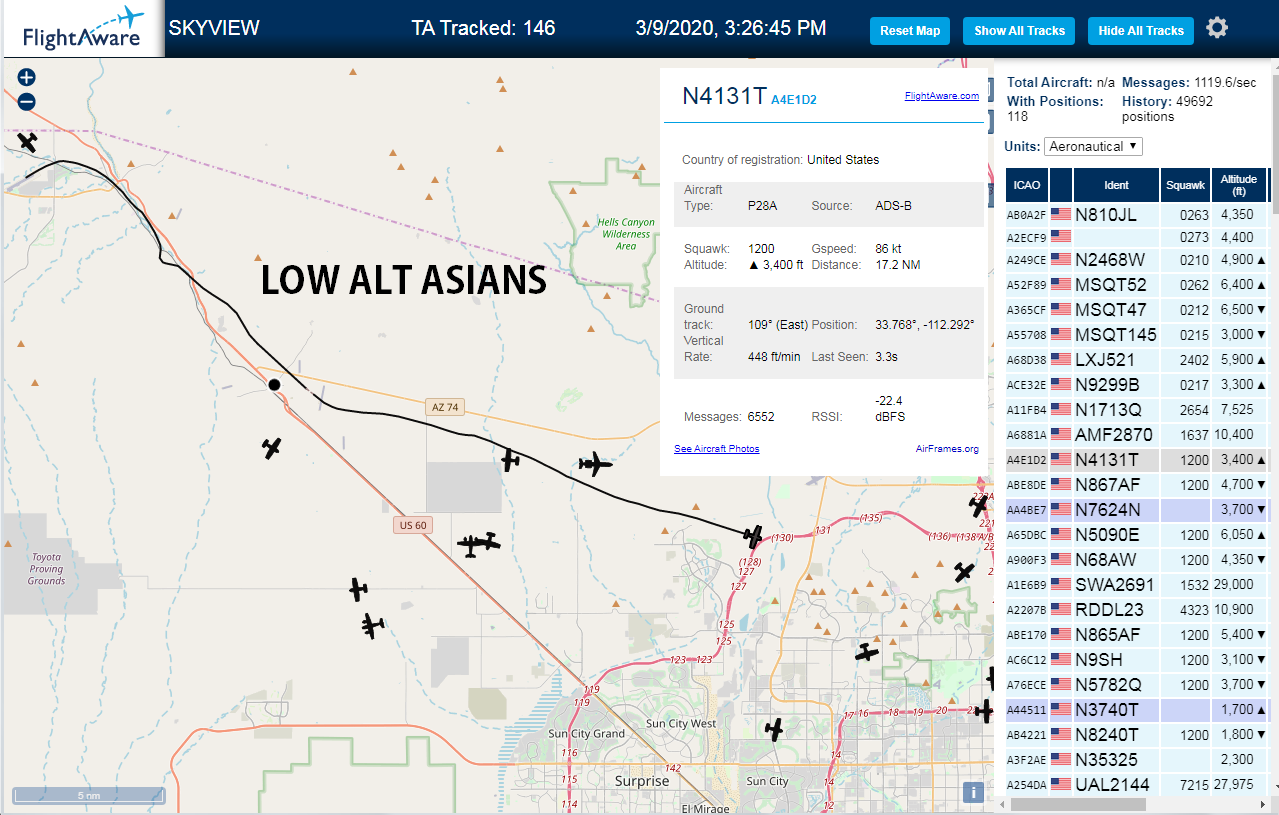Sort table by Altitude (ft) column
Image resolution: width=1279 pixels, height=815 pixels.
point(1239,185)
